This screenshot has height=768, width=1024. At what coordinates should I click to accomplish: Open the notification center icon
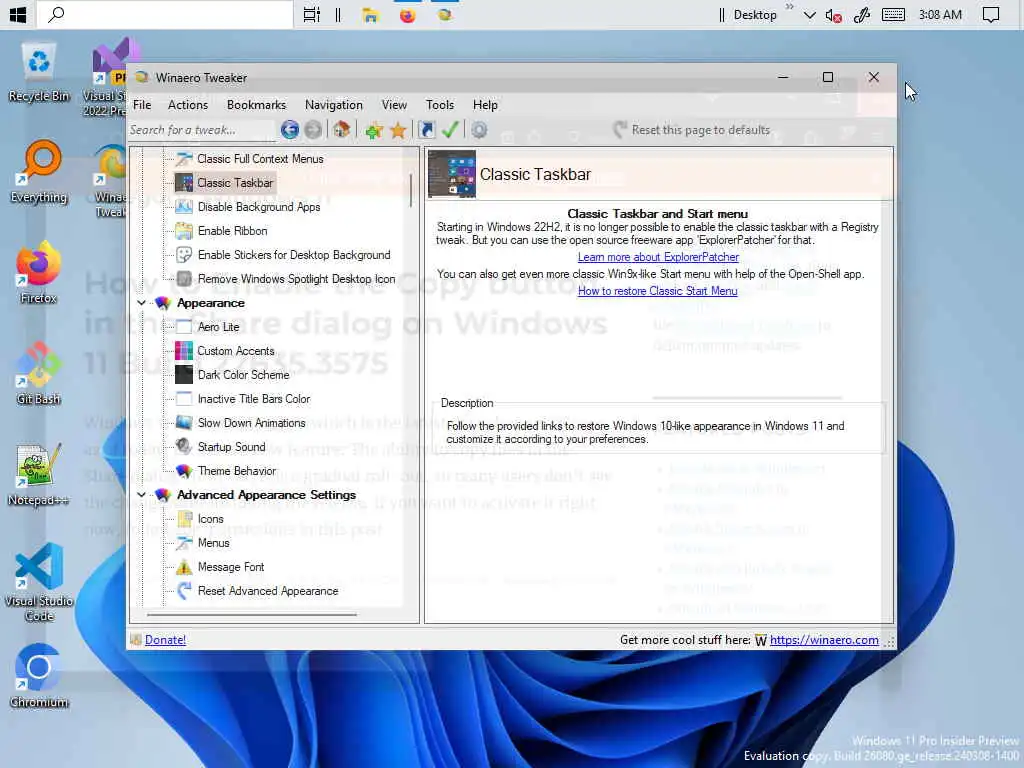991,14
